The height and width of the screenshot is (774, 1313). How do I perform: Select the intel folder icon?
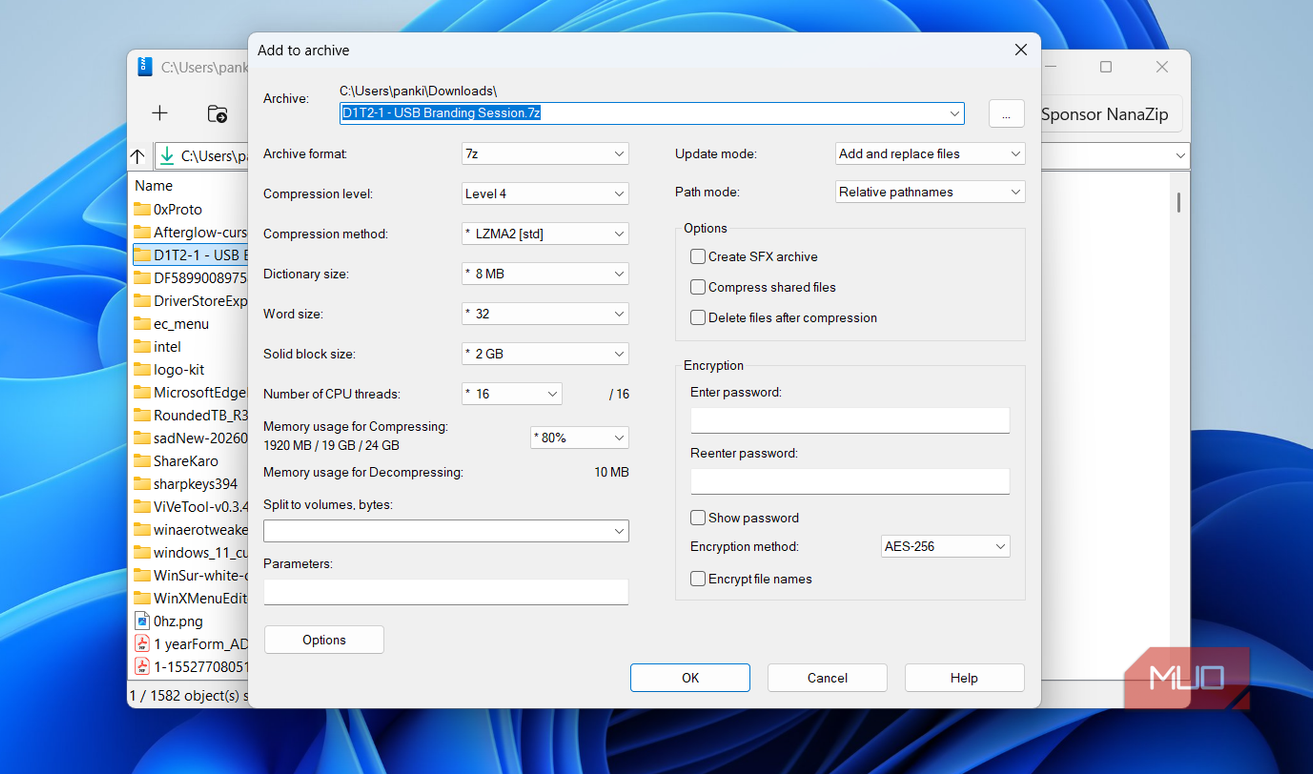(142, 346)
